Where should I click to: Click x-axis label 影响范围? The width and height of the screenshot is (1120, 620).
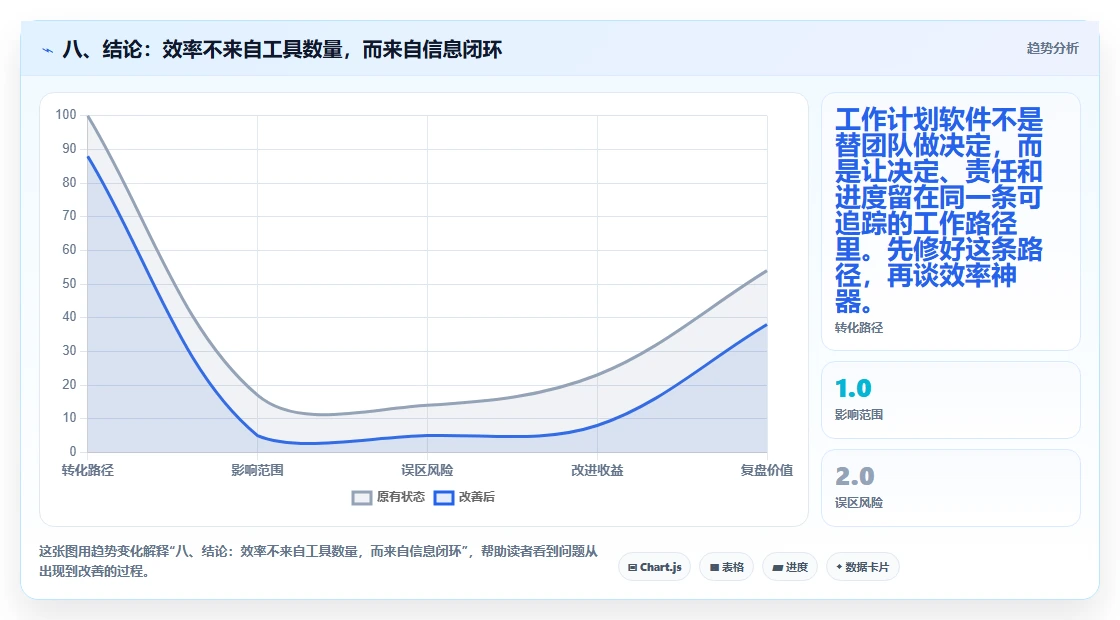pos(257,470)
